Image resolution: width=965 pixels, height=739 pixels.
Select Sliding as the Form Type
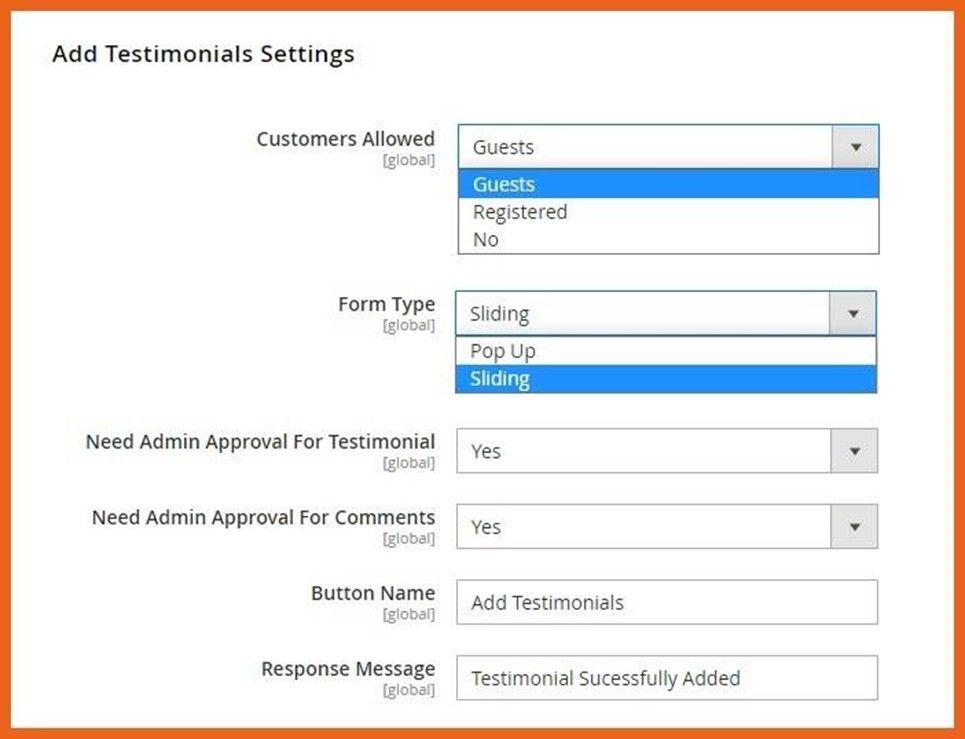point(502,378)
